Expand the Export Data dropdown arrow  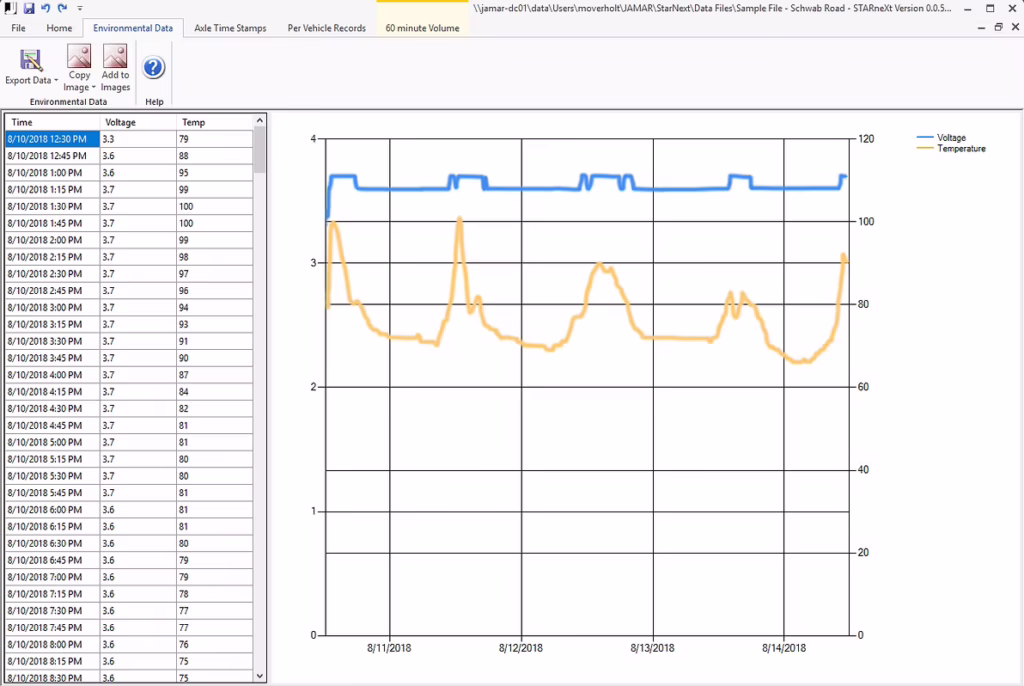tap(56, 80)
